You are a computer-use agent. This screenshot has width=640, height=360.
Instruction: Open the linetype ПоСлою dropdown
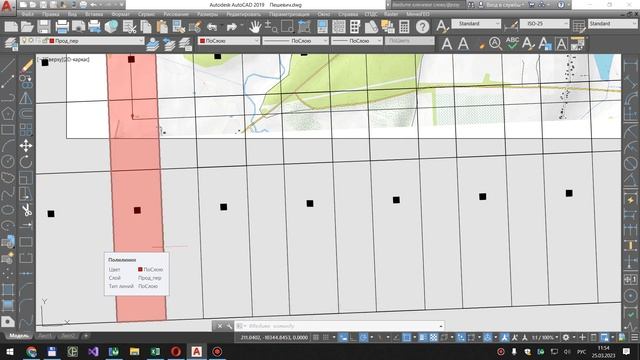[295, 41]
